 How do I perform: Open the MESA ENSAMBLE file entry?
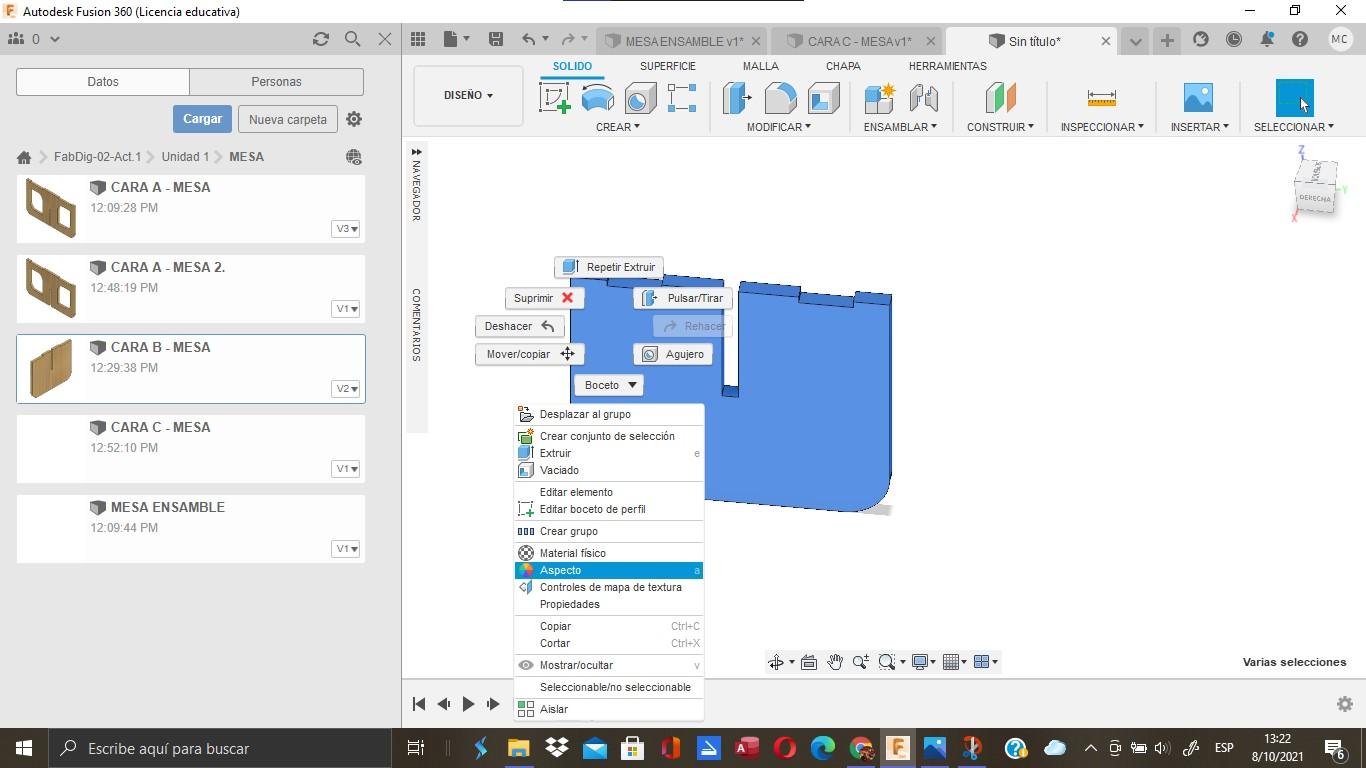click(191, 529)
